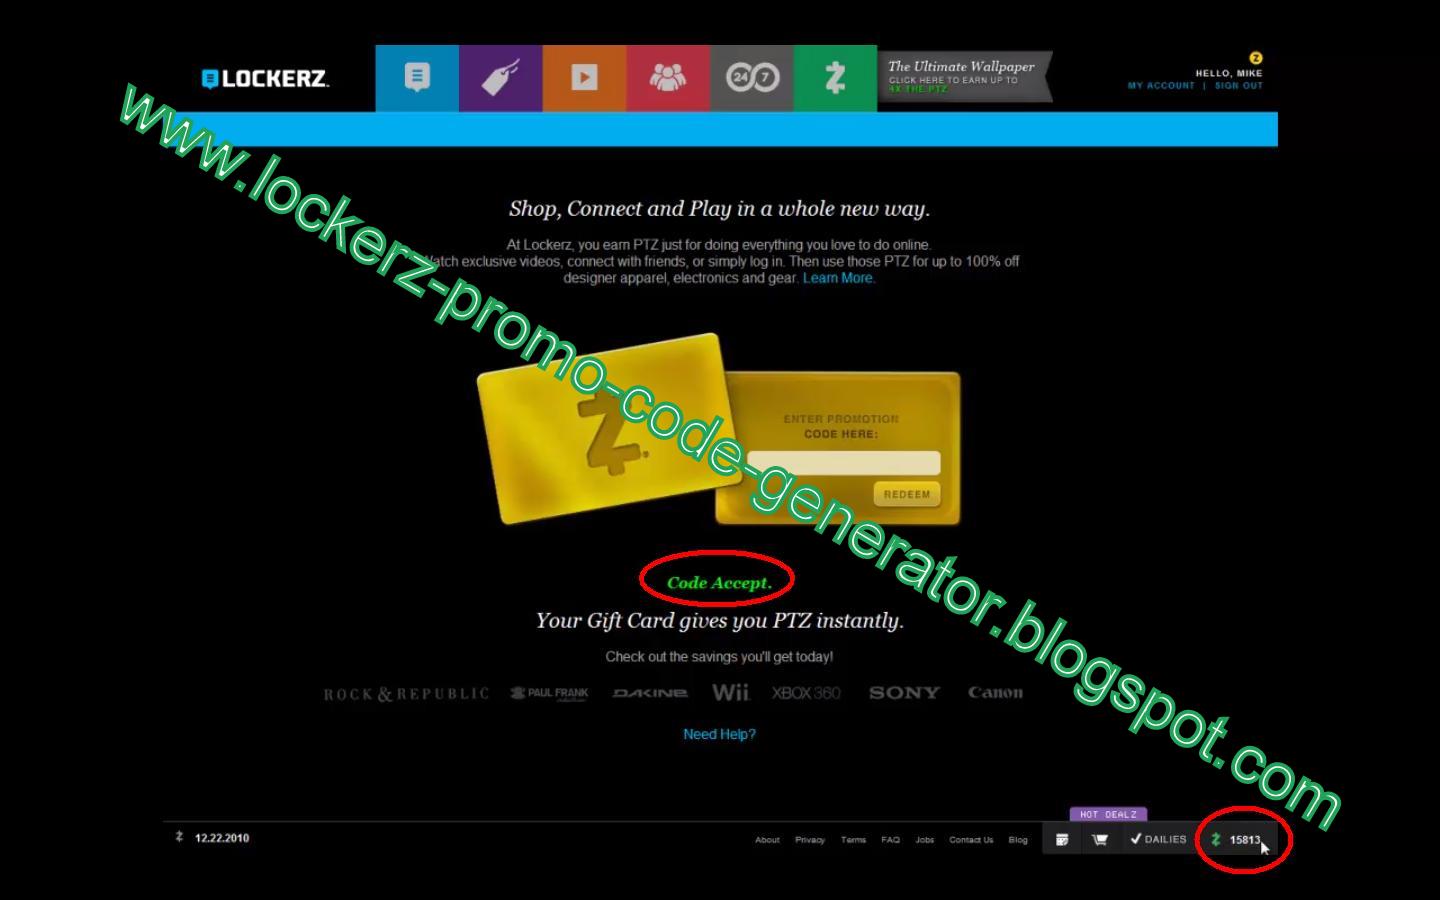1440x900 pixels.
Task: Click the Rock & Republic brand logo
Action: point(406,694)
